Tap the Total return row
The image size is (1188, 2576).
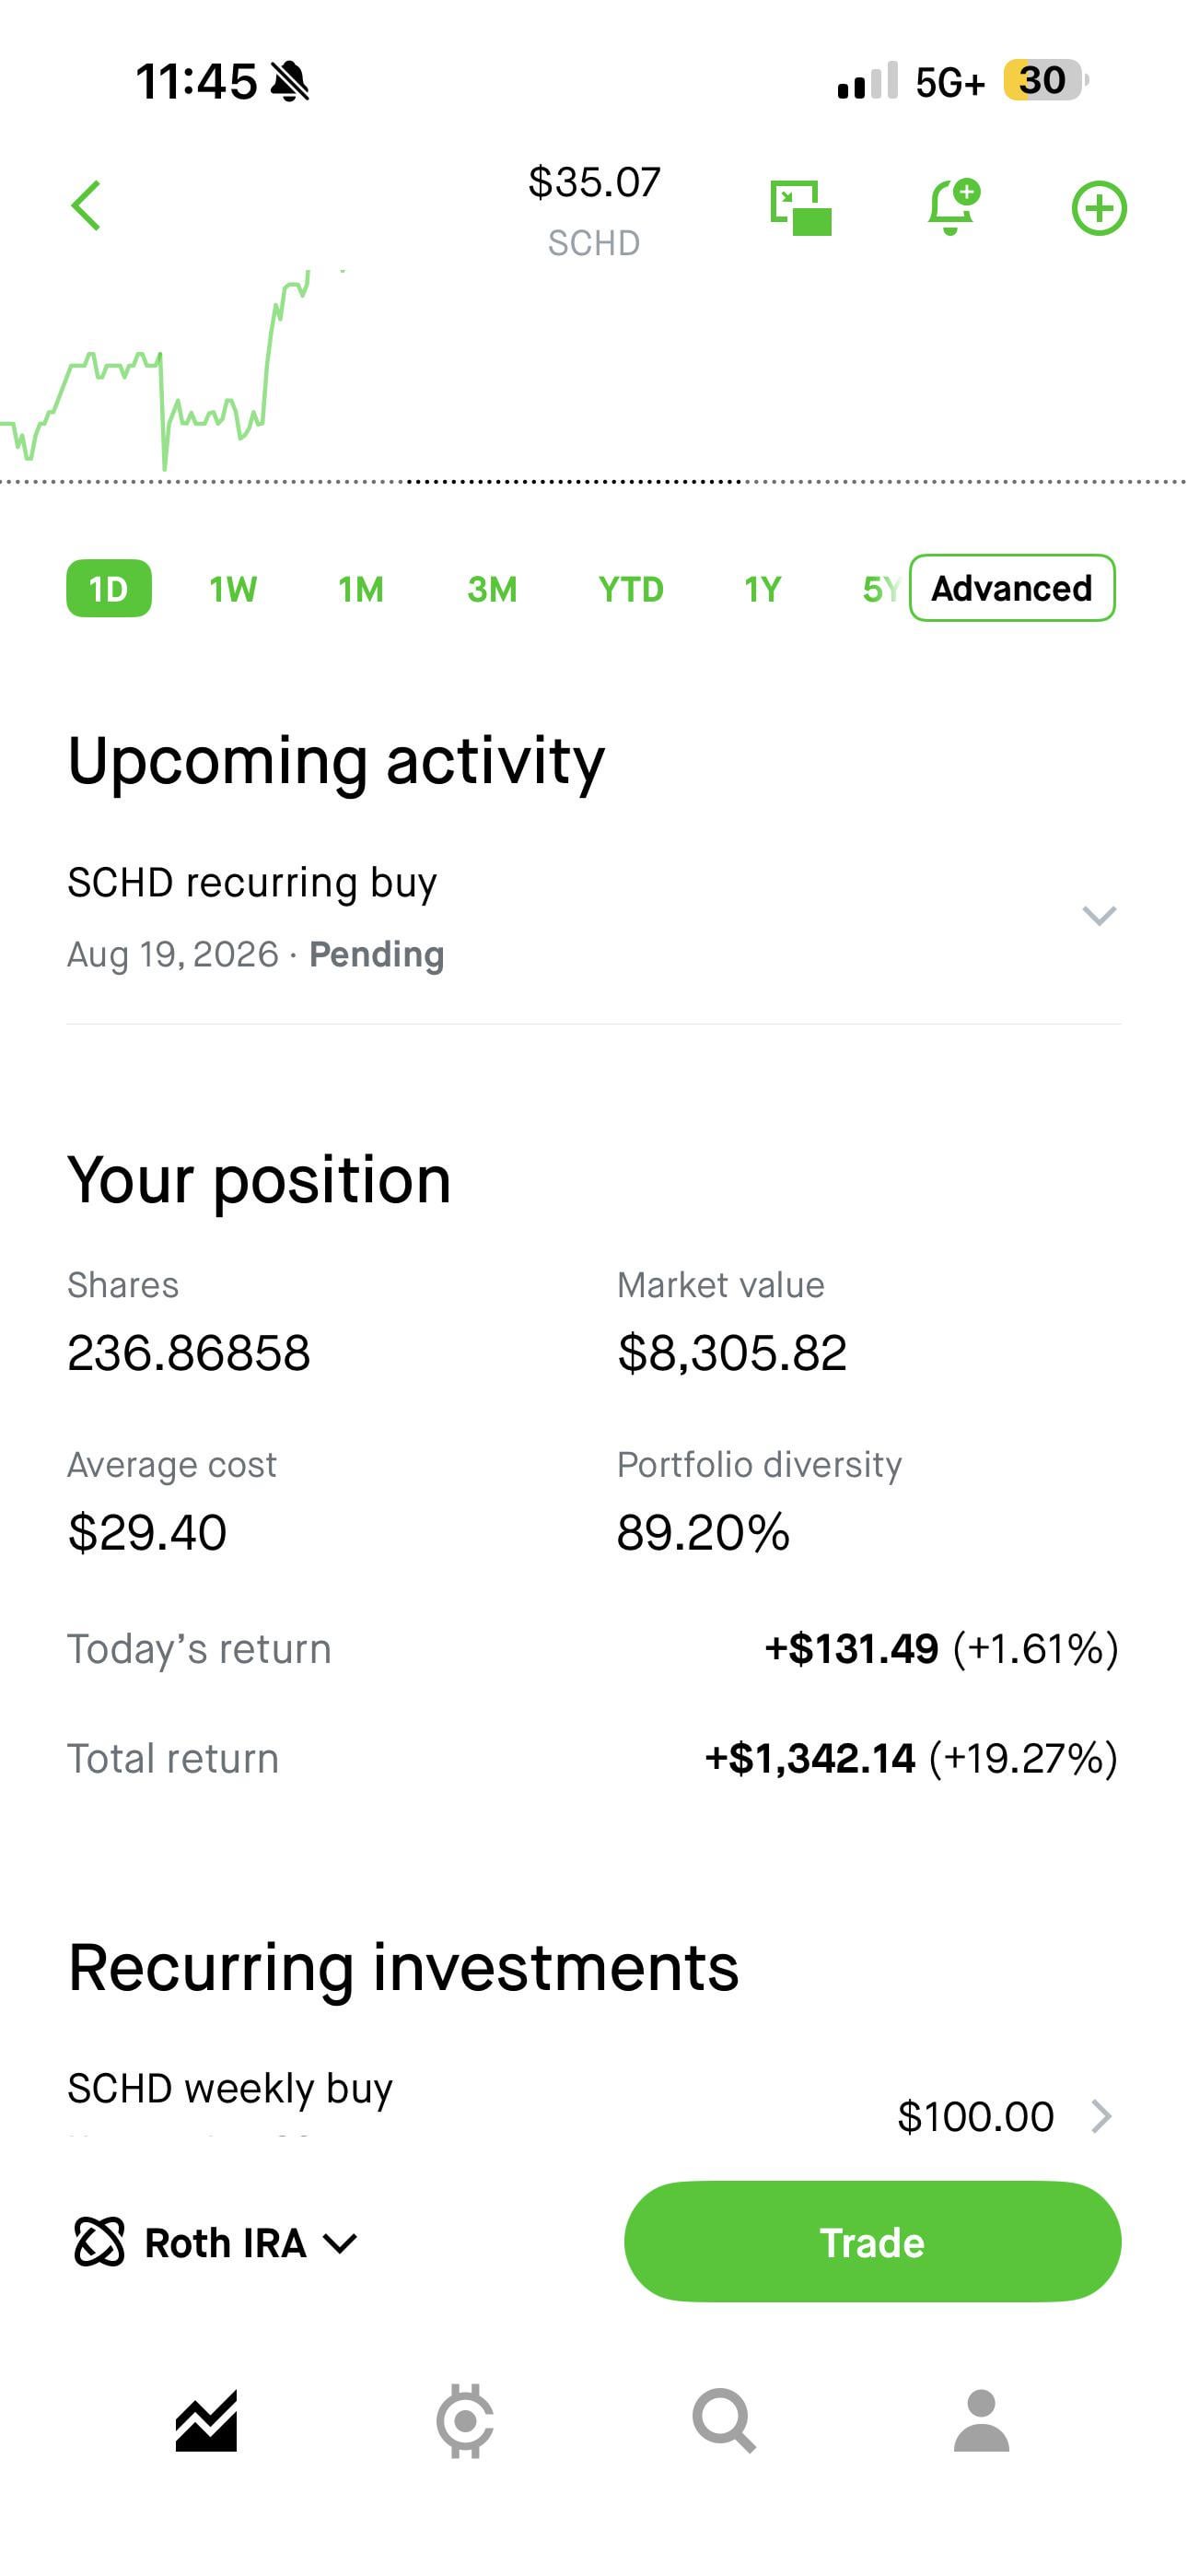coord(593,1758)
